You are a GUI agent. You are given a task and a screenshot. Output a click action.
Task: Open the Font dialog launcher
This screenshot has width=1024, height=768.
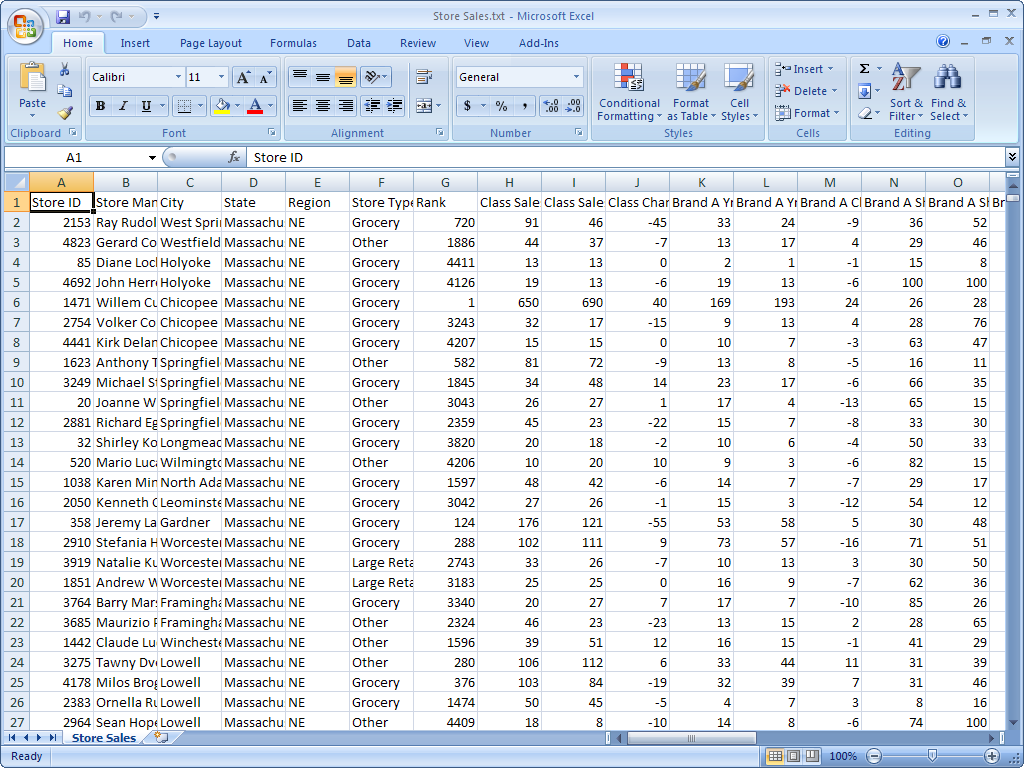(272, 133)
